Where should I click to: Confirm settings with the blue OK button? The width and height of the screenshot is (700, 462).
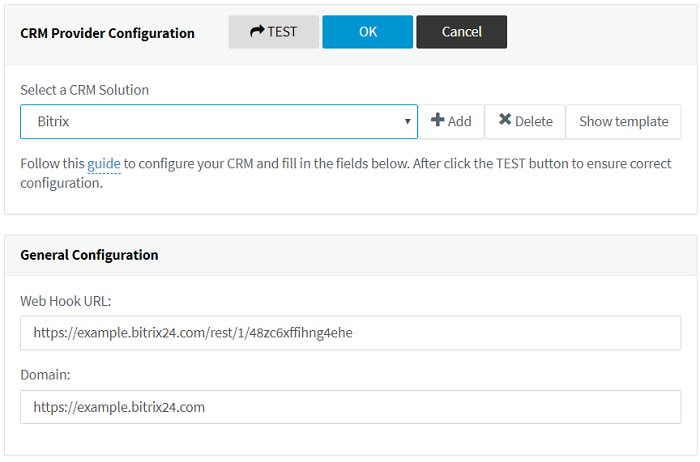(x=367, y=32)
